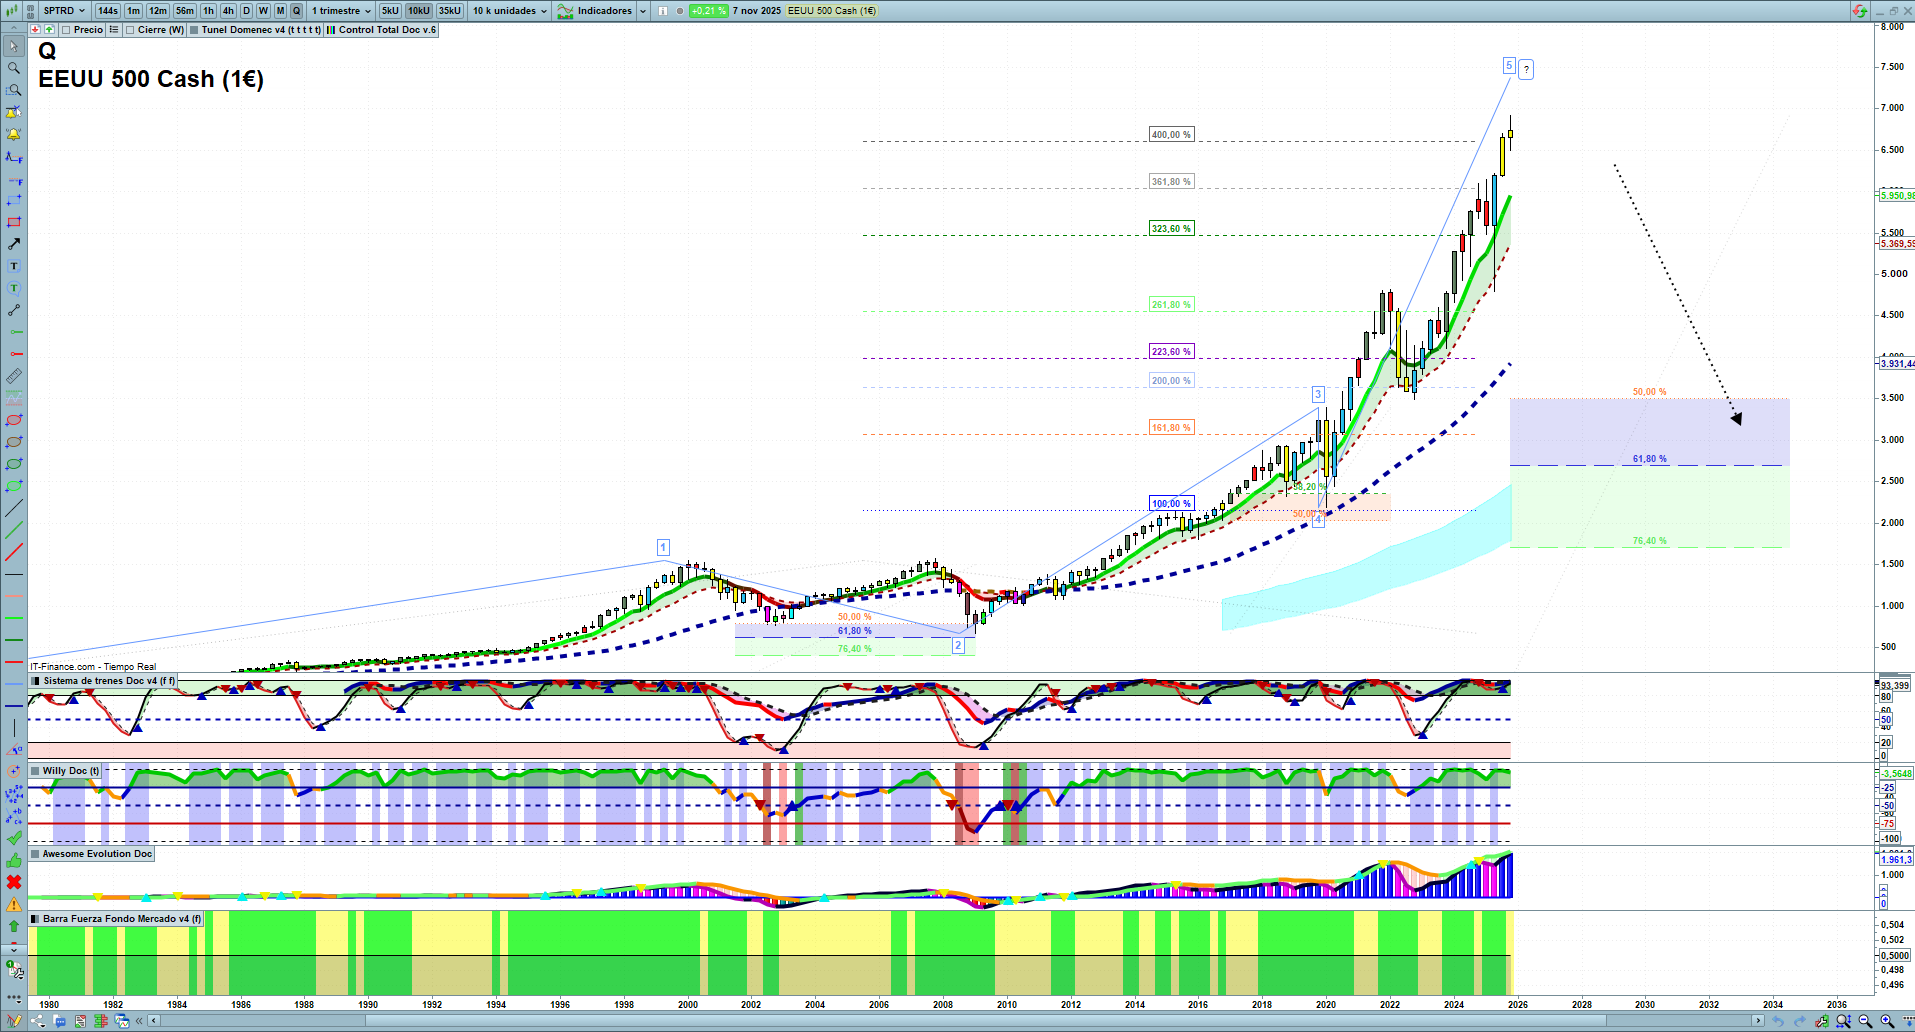This screenshot has height=1032, width=1915.
Task: Click the zoom in magnifier in bottom bar
Action: pyautogui.click(x=1887, y=1021)
